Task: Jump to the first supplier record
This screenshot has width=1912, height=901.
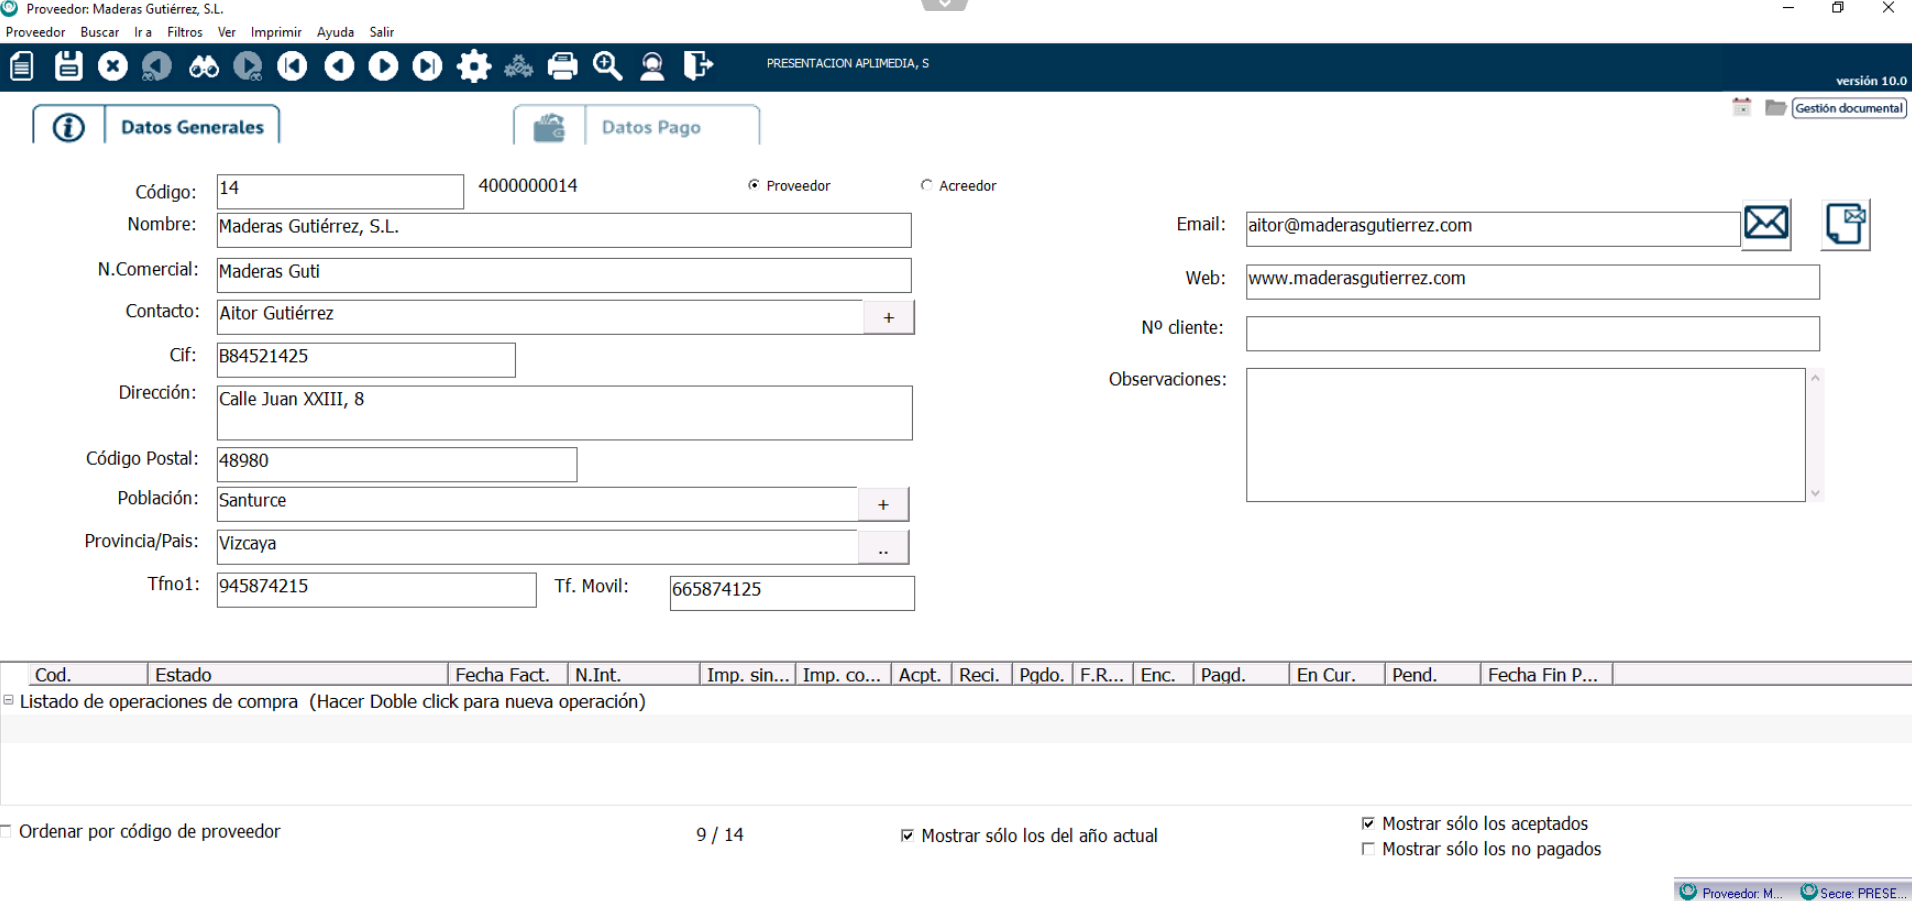Action: [x=292, y=66]
